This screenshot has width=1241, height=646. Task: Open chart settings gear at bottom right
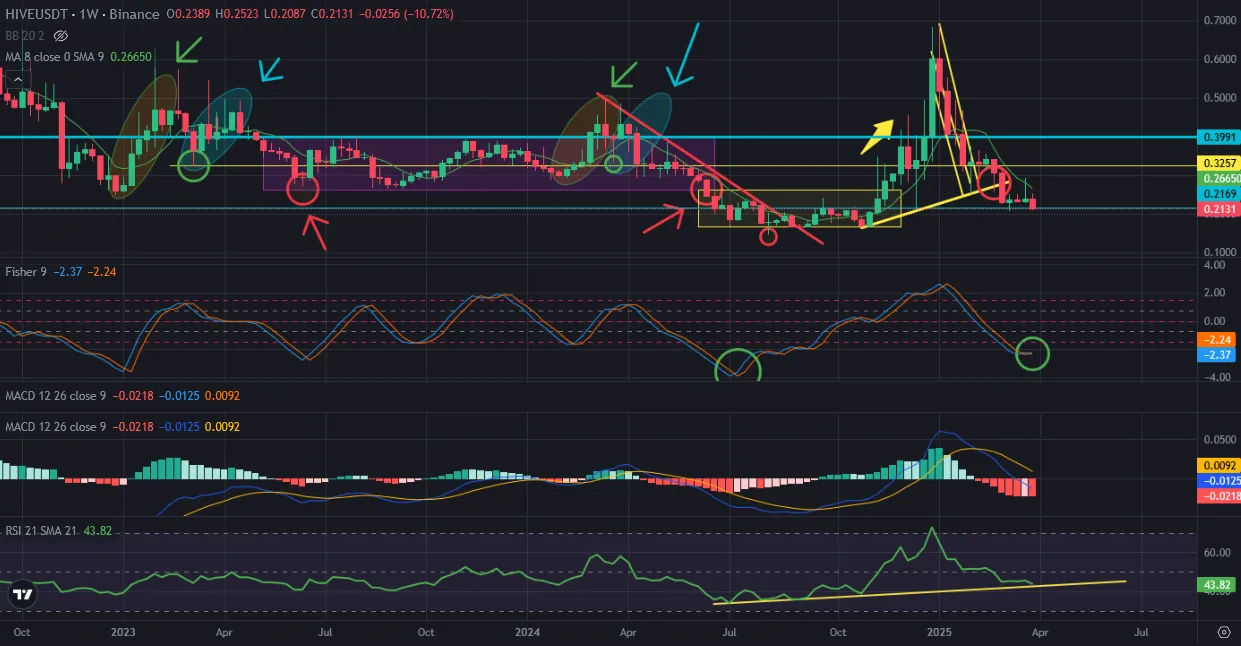1224,632
